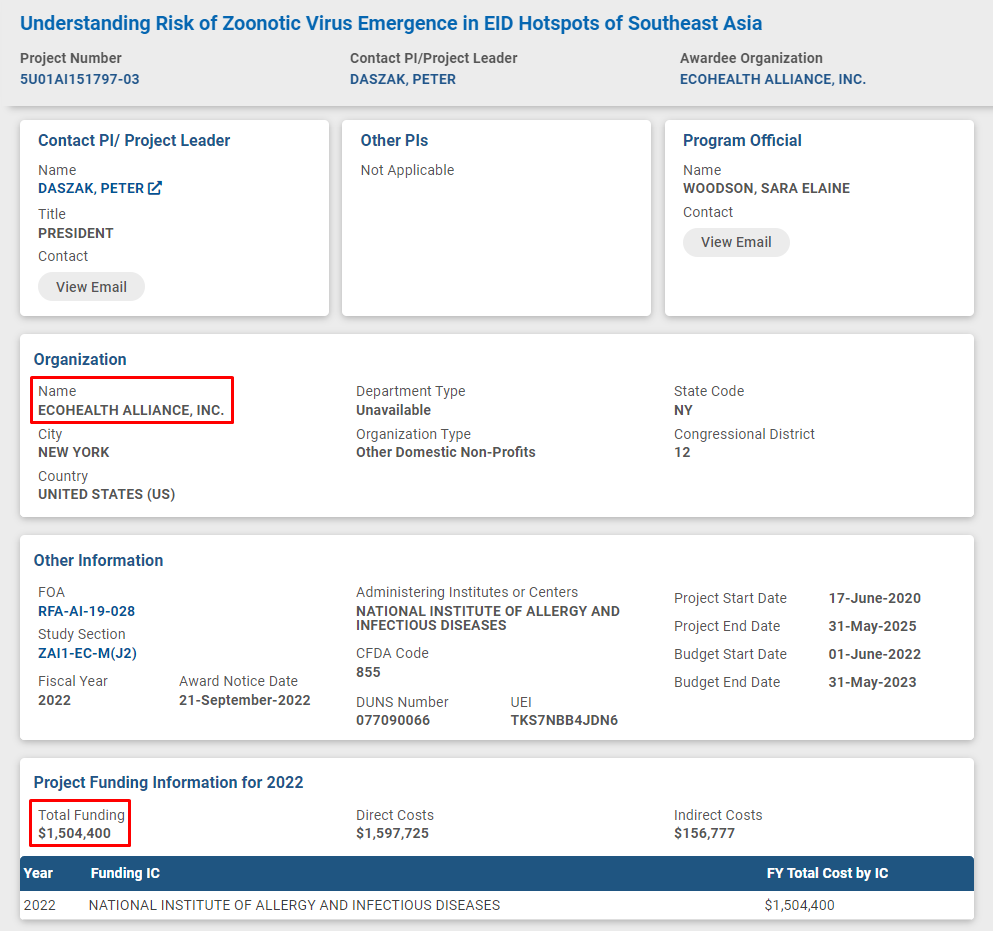The height and width of the screenshot is (931, 993).
Task: Click the project title about Zoonotic Virus Emergence
Action: point(391,23)
